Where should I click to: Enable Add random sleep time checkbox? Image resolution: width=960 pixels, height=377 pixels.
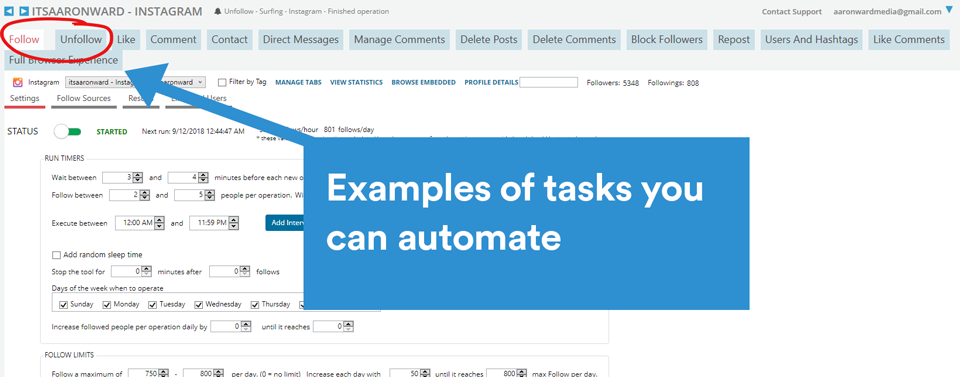click(57, 255)
